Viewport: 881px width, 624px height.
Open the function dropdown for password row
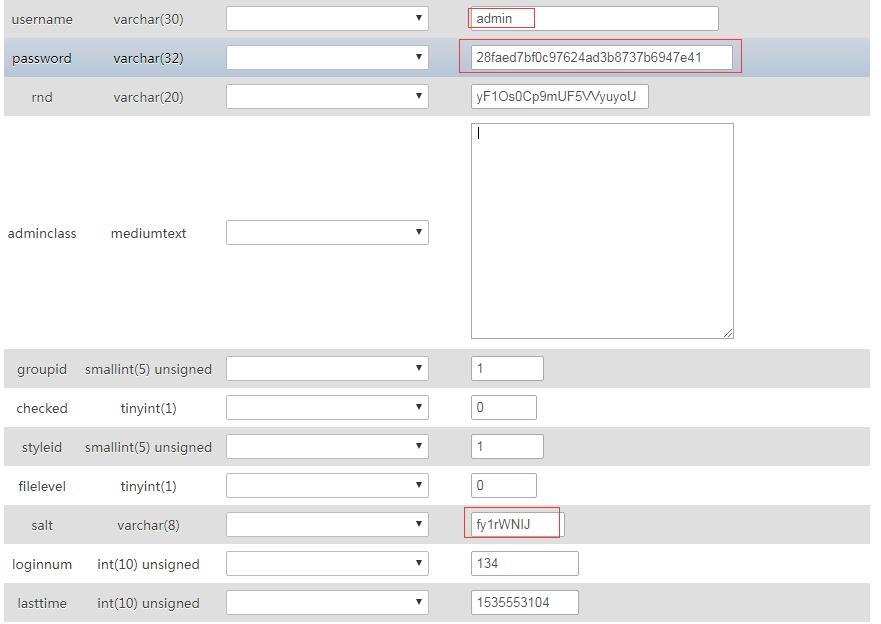tap(327, 57)
